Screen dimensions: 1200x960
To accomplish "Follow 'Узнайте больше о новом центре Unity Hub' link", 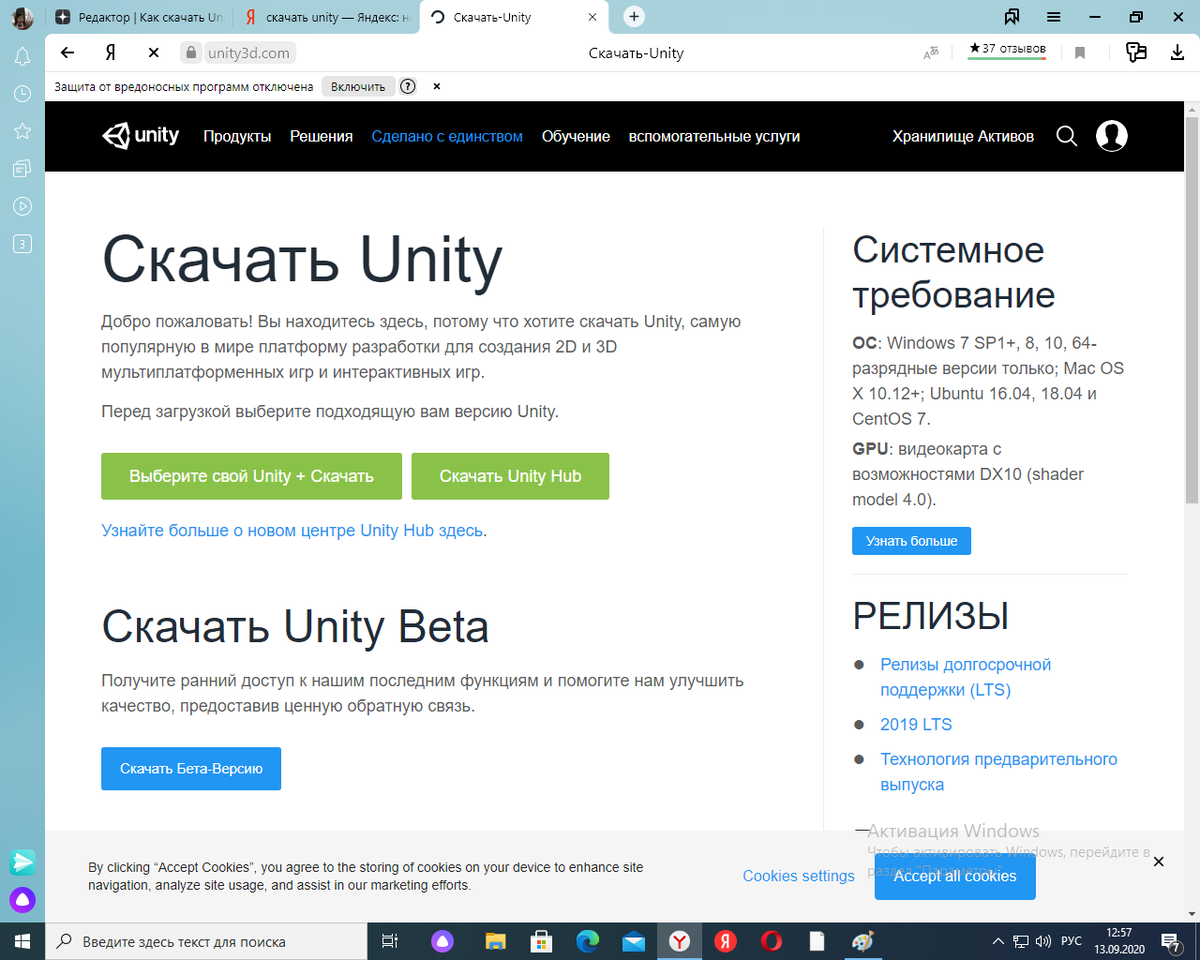I will tap(293, 530).
